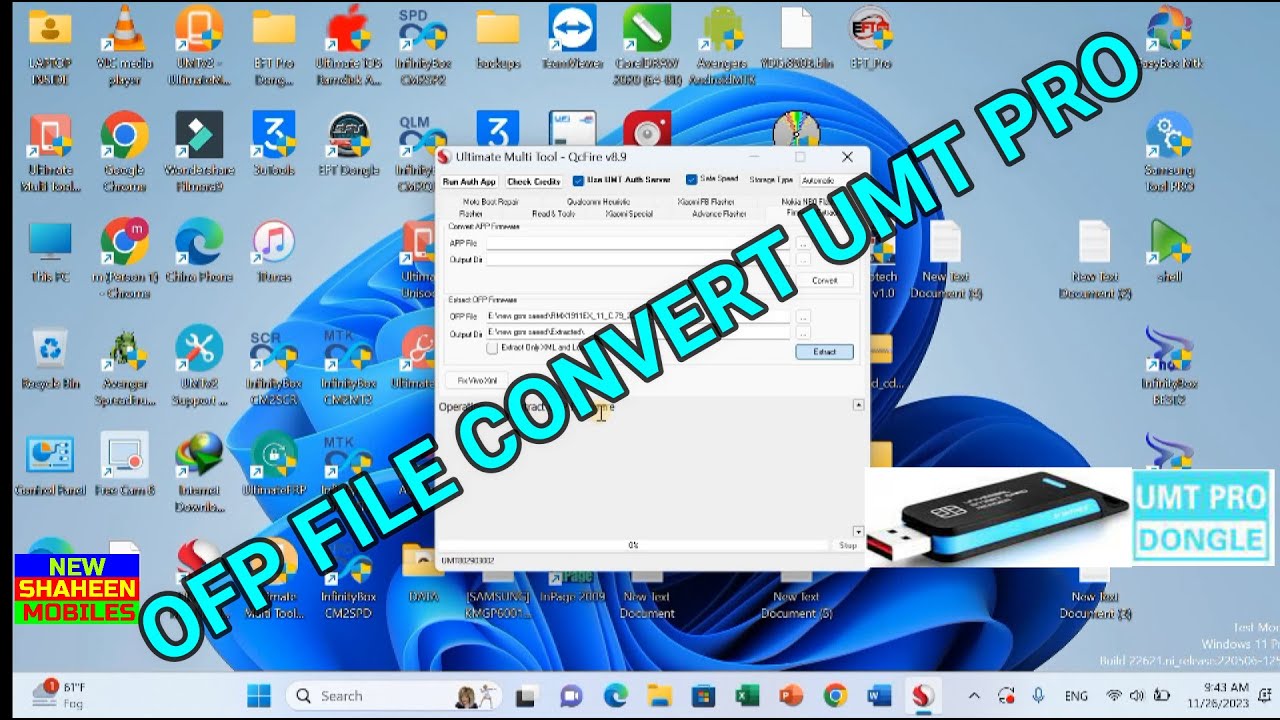Image resolution: width=1280 pixels, height=720 pixels.
Task: Click the operation progress bar at 0%
Action: (x=635, y=546)
